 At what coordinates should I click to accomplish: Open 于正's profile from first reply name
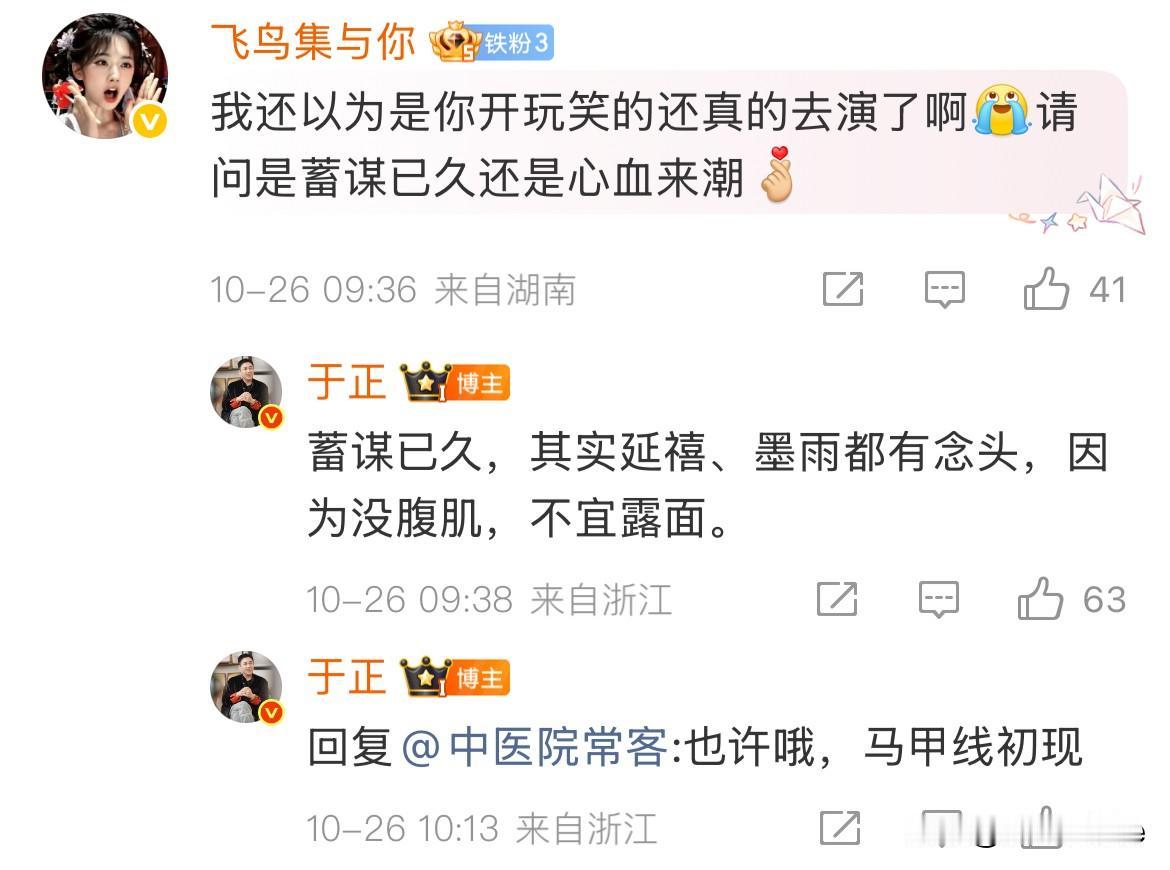347,382
